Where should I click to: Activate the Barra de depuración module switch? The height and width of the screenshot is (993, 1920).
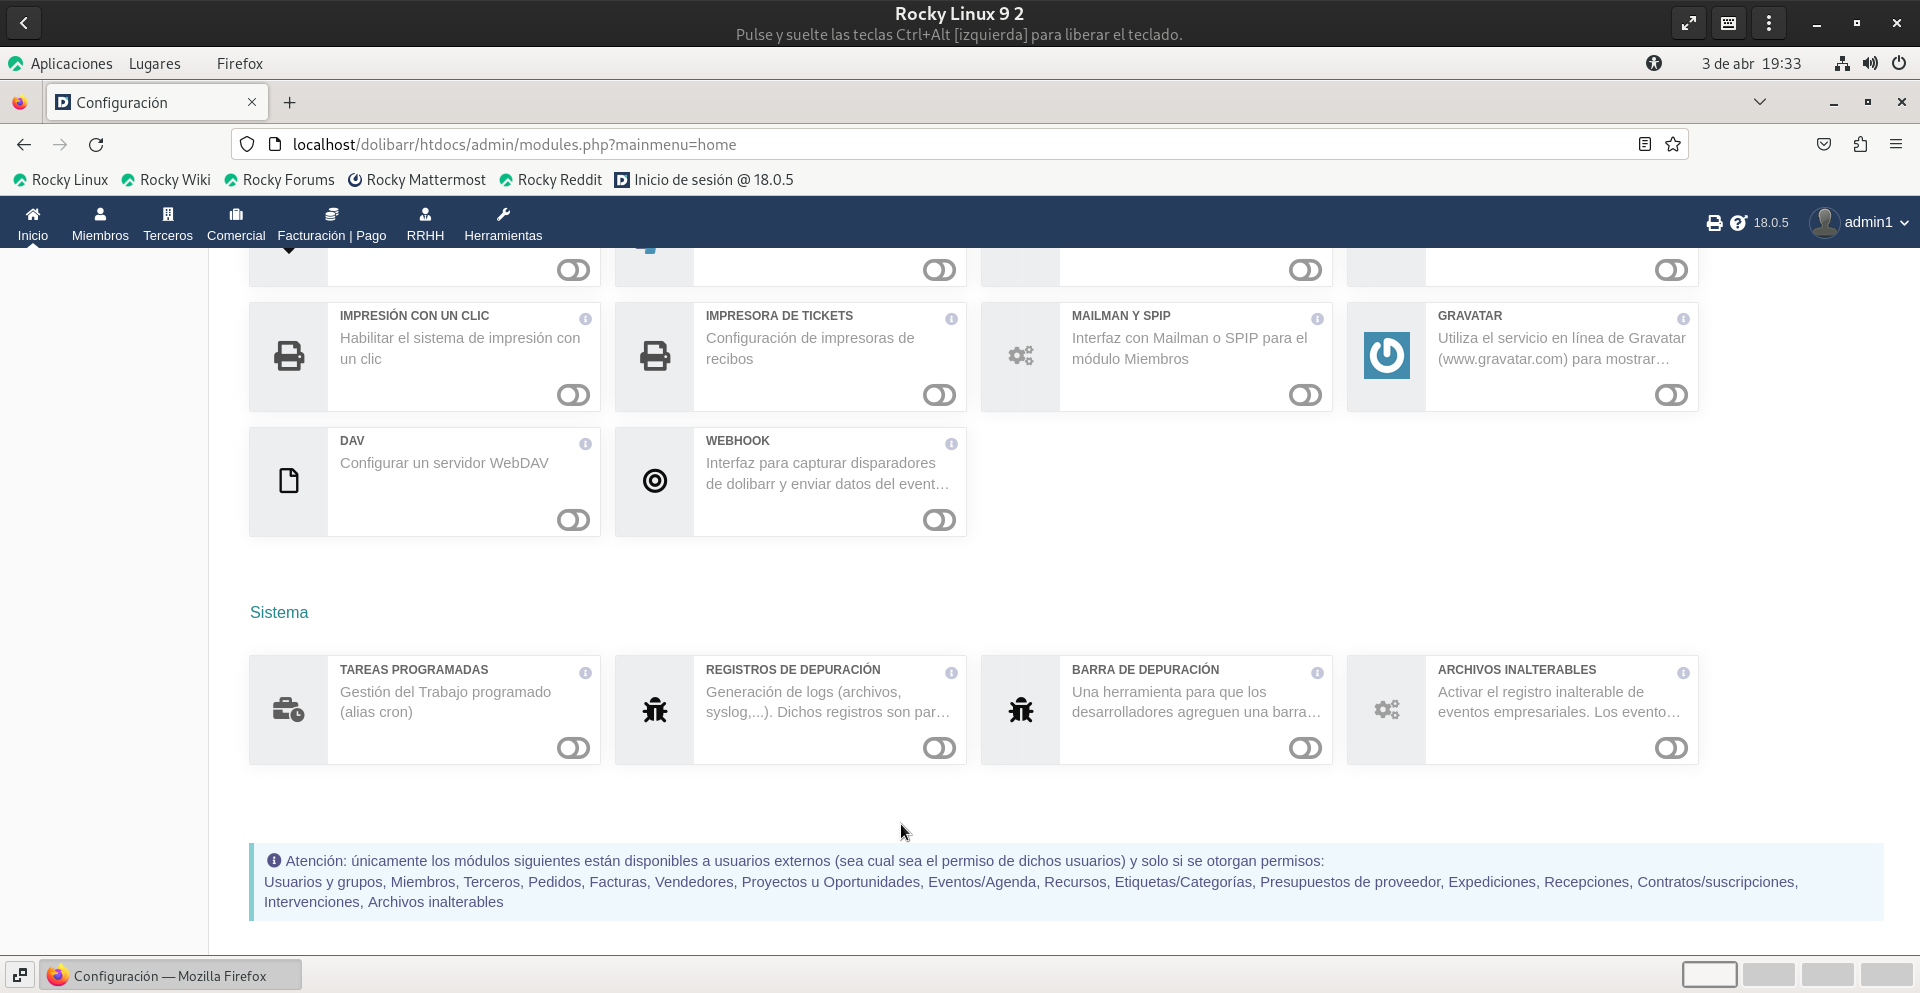(x=1305, y=748)
